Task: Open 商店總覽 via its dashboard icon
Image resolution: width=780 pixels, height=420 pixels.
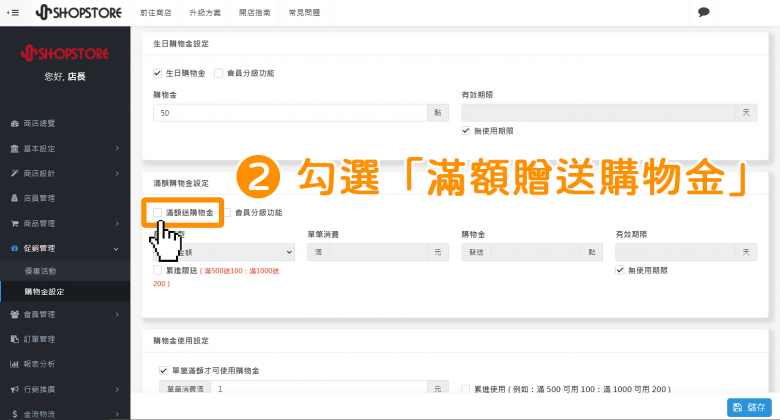Action: pyautogui.click(x=14, y=123)
